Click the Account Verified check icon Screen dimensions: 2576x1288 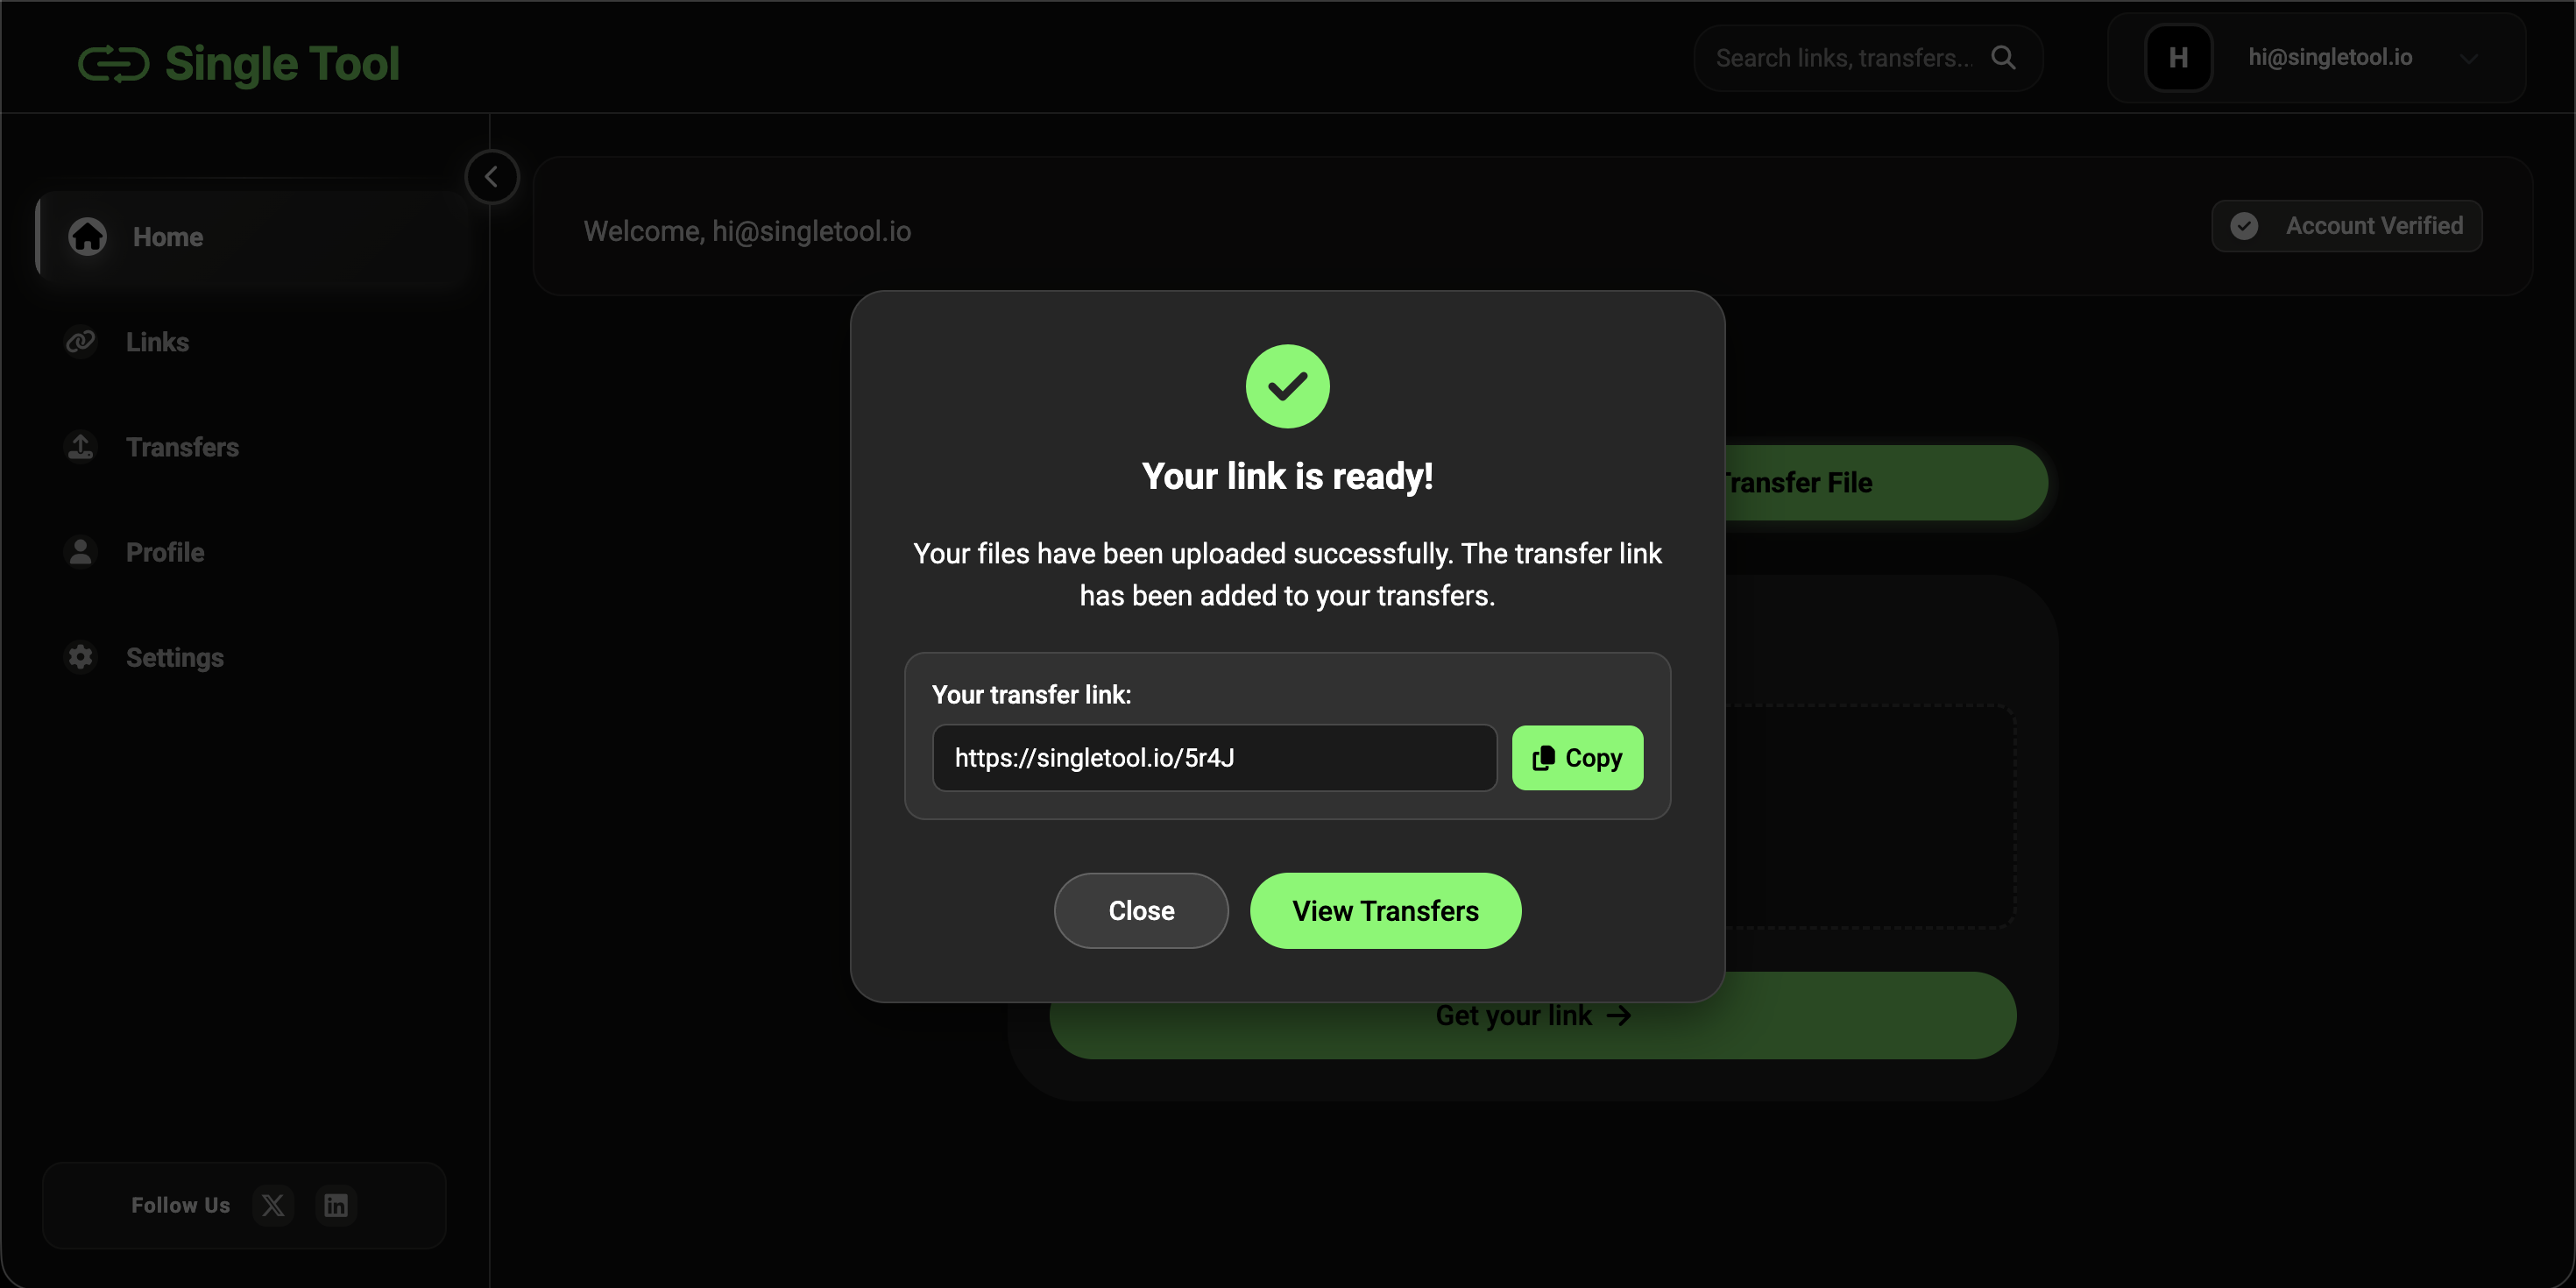(x=2244, y=226)
